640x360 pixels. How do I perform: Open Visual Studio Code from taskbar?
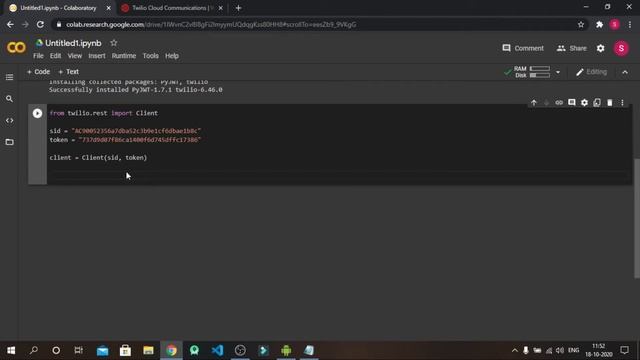(217, 350)
